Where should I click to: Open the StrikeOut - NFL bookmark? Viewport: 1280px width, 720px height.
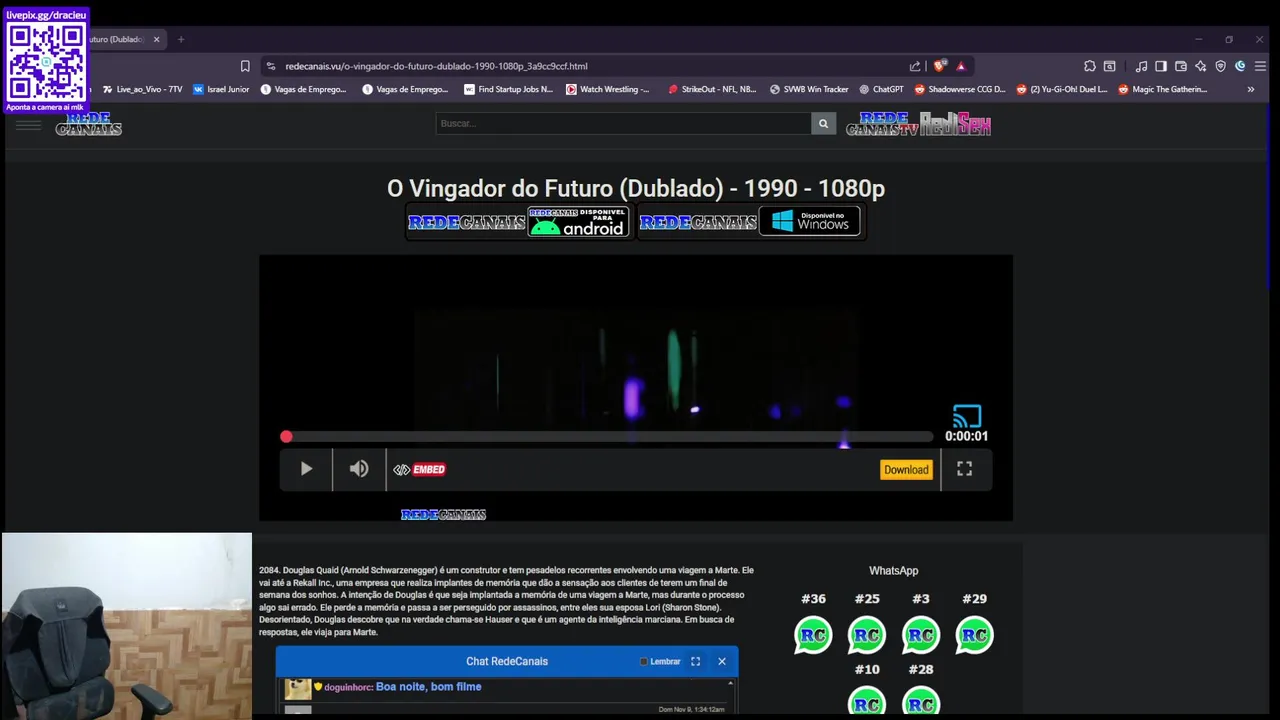point(712,89)
